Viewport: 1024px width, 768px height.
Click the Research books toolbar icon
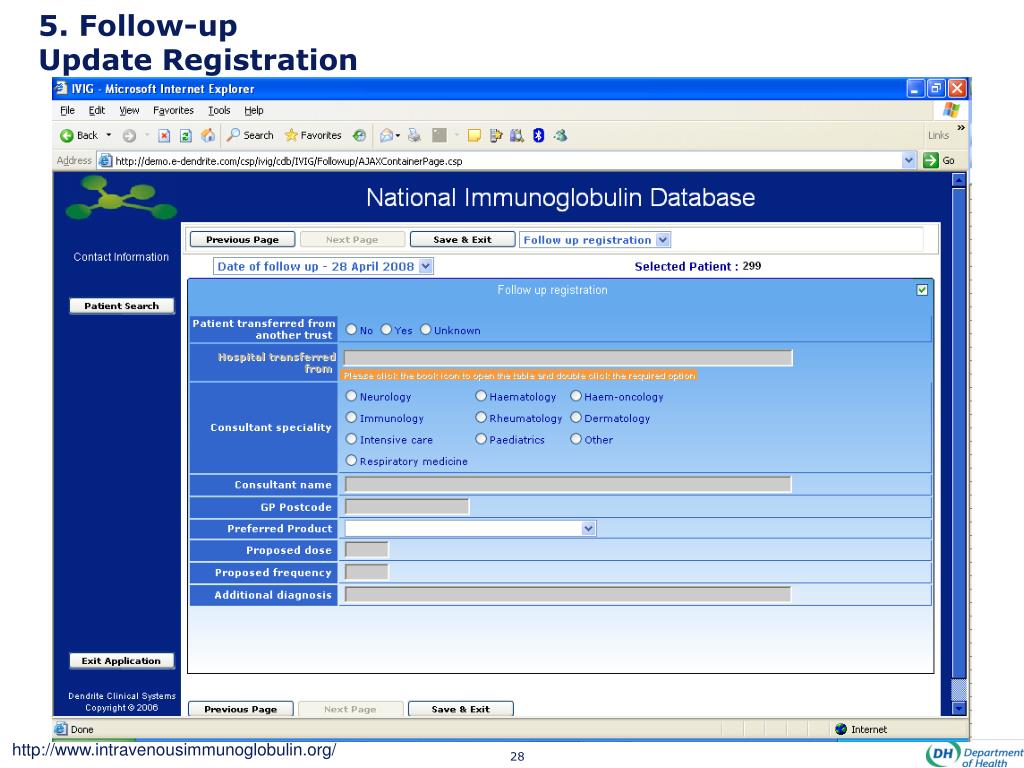click(517, 135)
